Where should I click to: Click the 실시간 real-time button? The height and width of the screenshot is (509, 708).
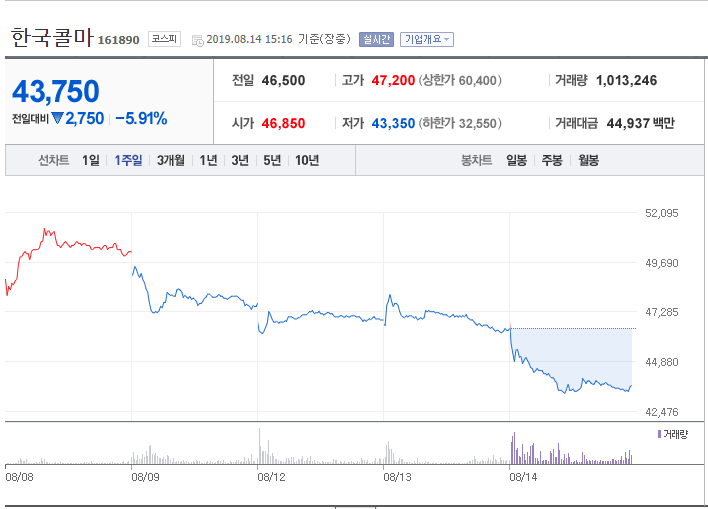[376, 39]
